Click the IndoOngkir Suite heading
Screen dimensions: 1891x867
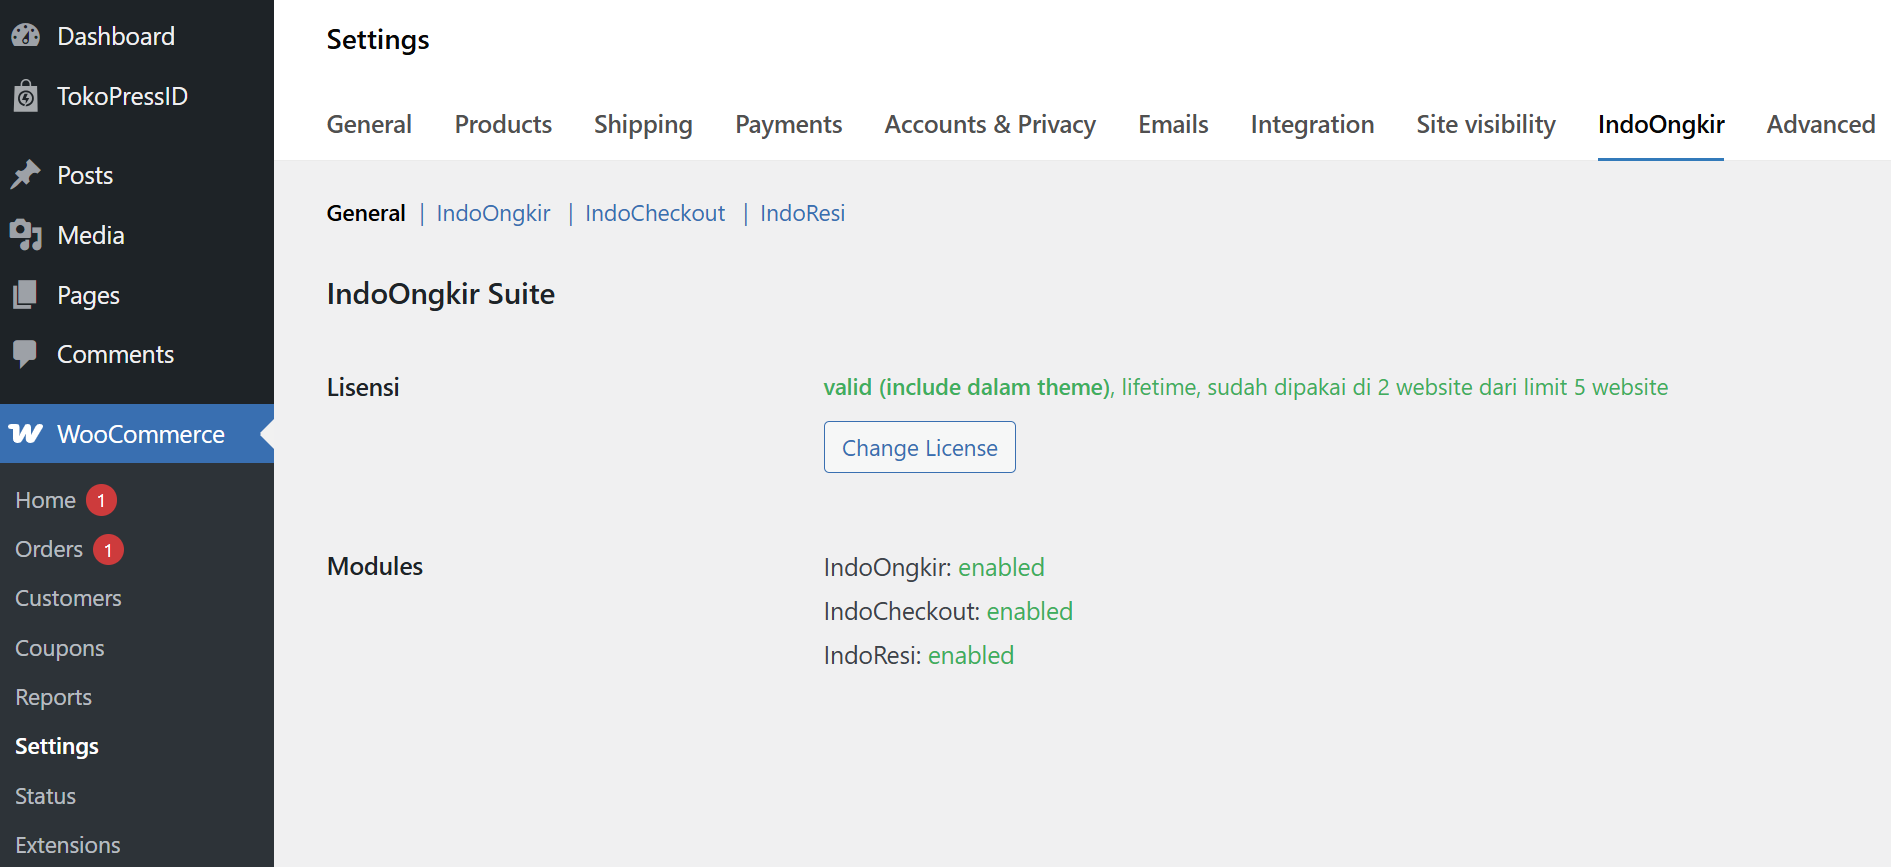[441, 294]
